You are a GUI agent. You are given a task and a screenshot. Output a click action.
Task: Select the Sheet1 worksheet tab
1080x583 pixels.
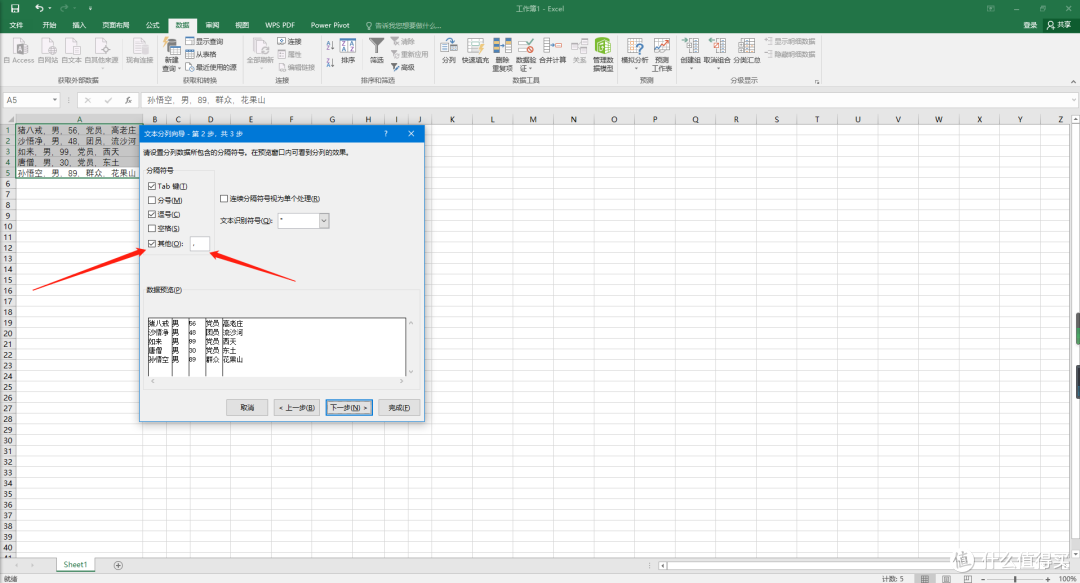click(75, 564)
